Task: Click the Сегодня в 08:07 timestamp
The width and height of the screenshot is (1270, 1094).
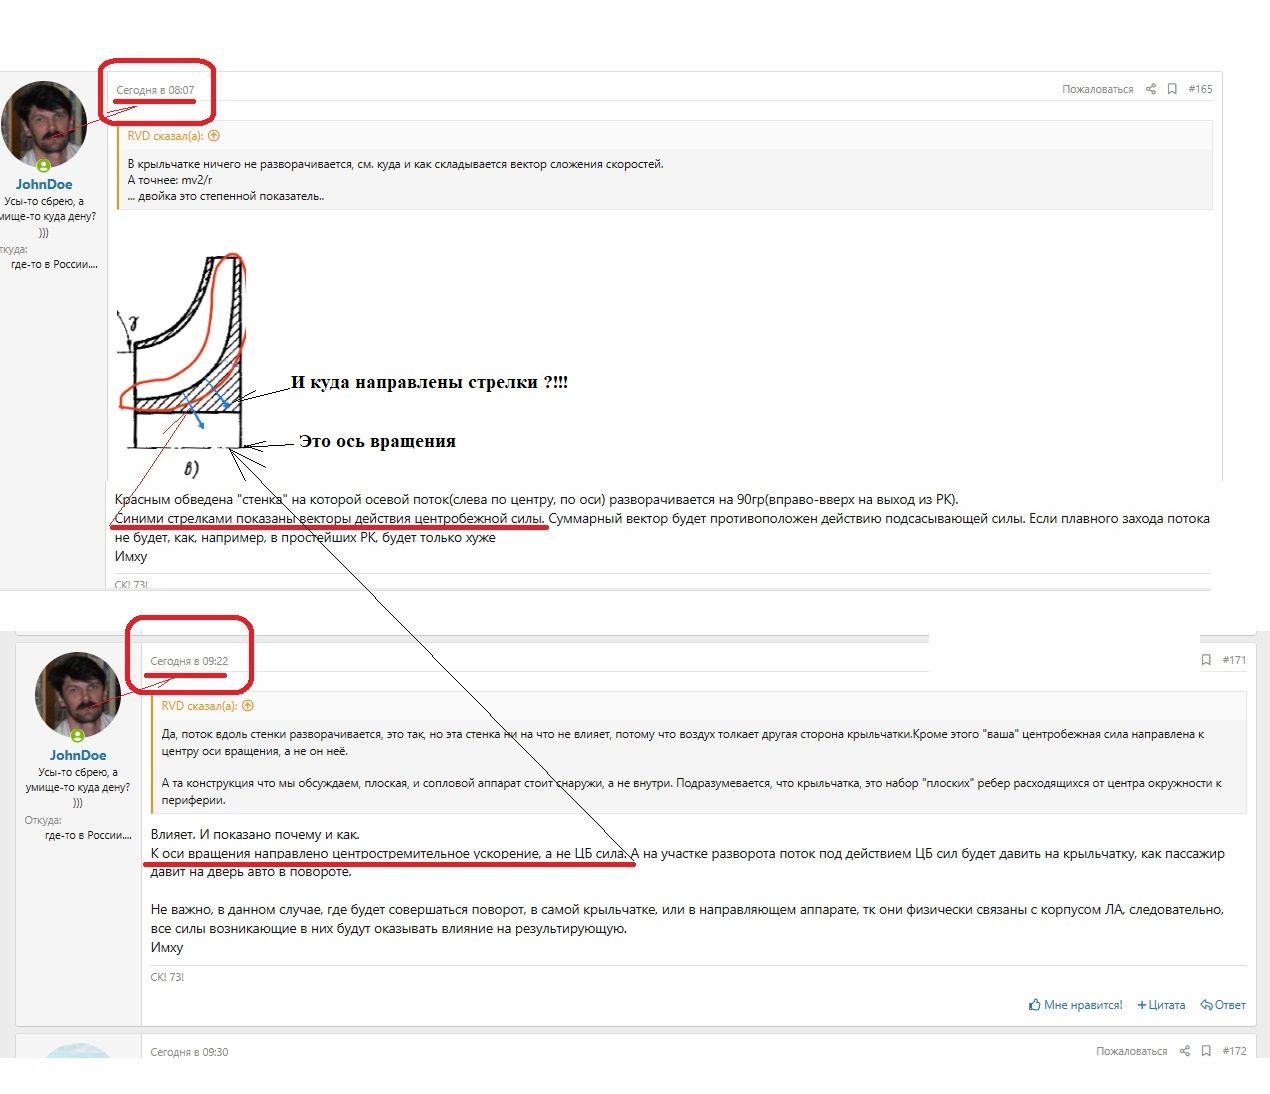Action: point(155,90)
